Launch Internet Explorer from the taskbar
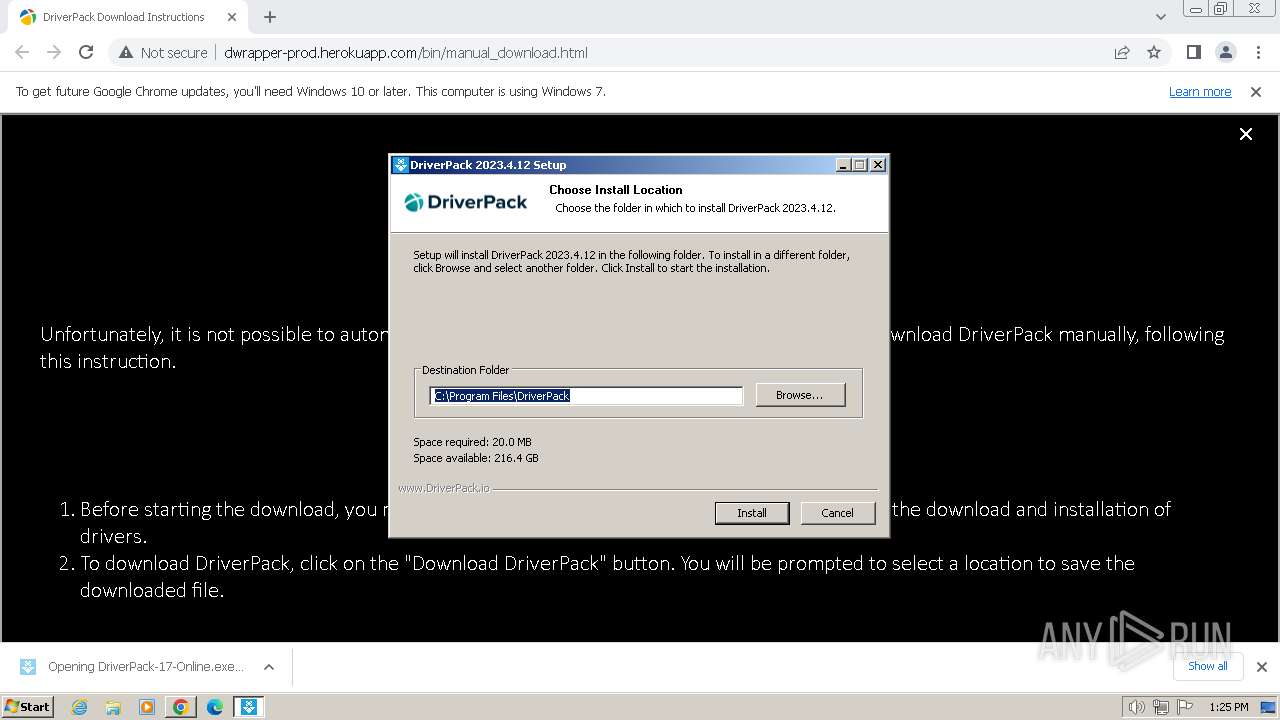The width and height of the screenshot is (1280, 720). click(x=80, y=707)
